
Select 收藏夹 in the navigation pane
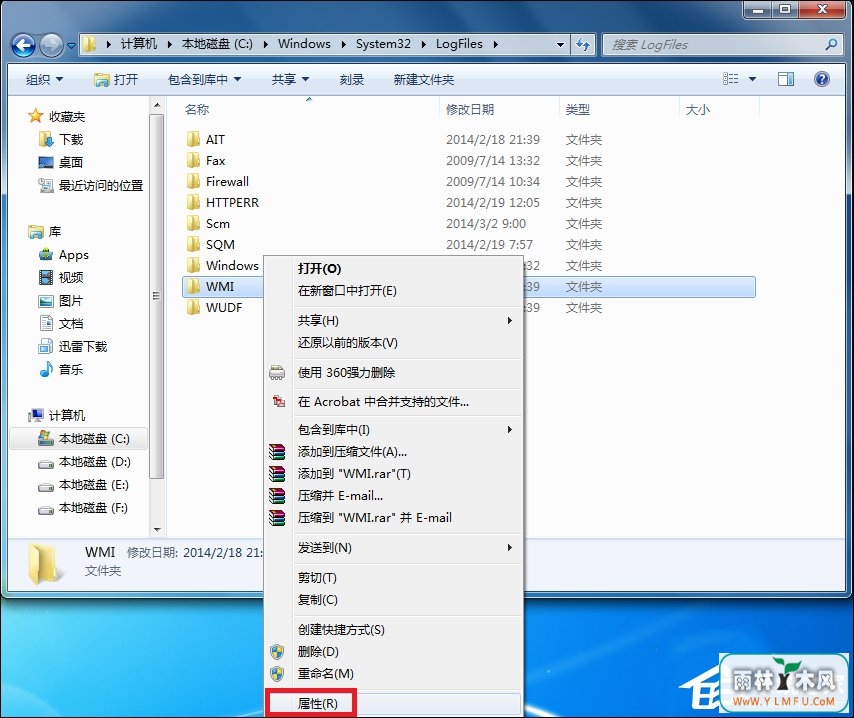pos(57,116)
